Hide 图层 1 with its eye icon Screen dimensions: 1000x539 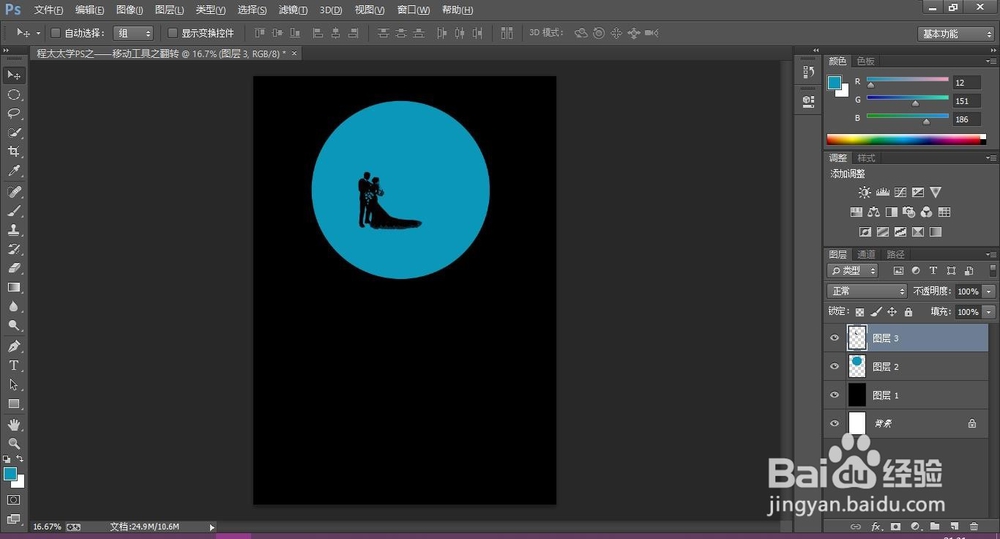click(834, 395)
